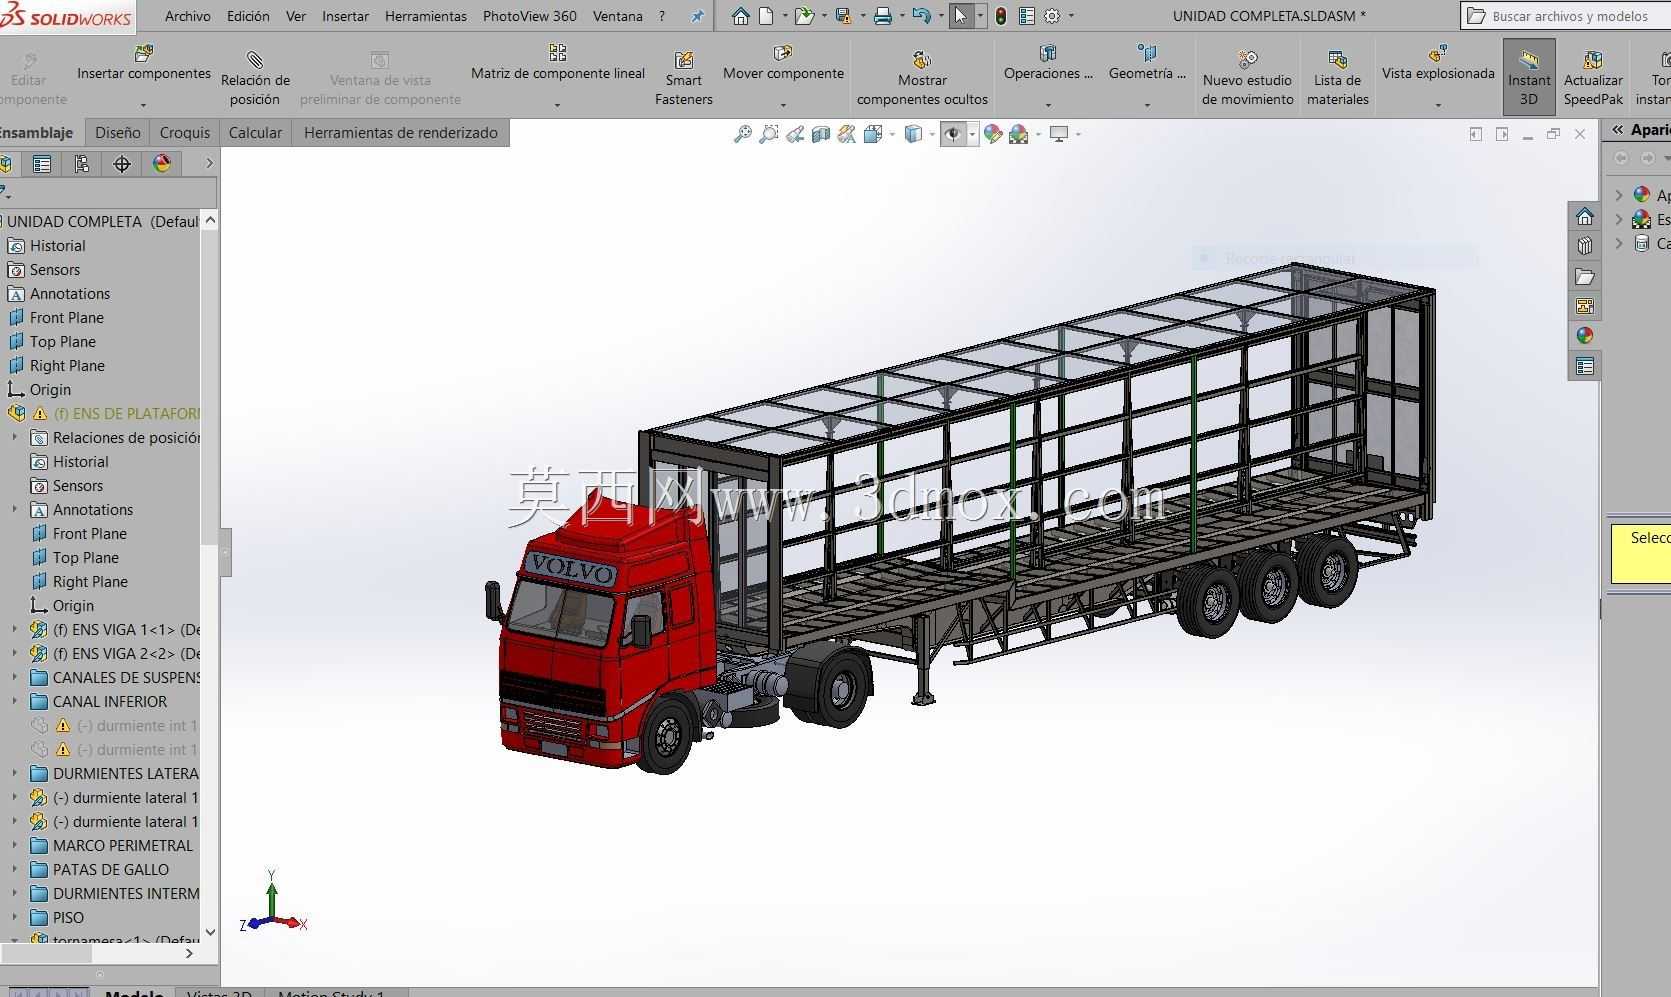Click Lista de materiales button
Image resolution: width=1671 pixels, height=997 pixels.
tap(1337, 77)
